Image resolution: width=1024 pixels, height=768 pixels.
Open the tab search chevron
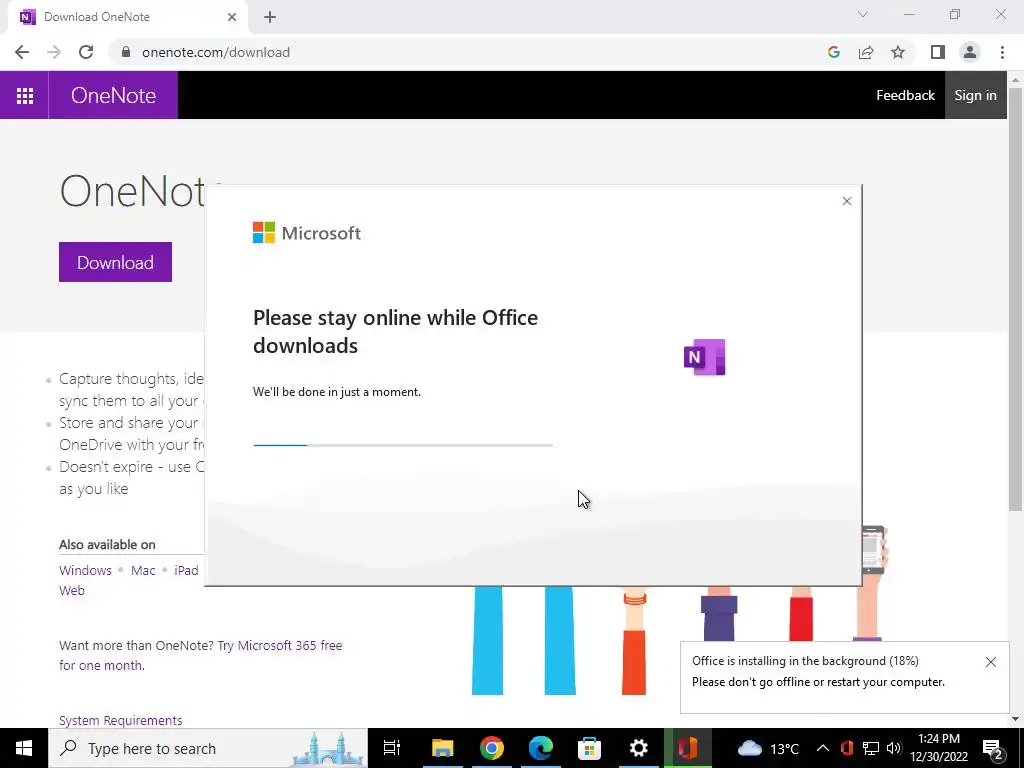click(863, 14)
